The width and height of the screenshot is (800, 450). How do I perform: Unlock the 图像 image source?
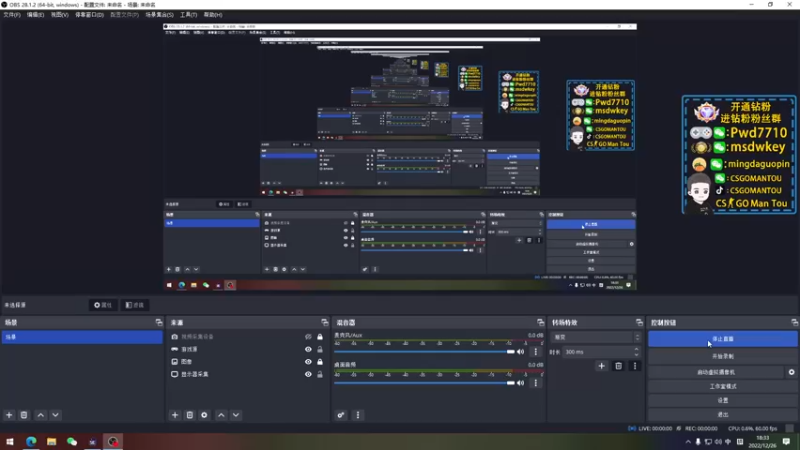(x=320, y=362)
